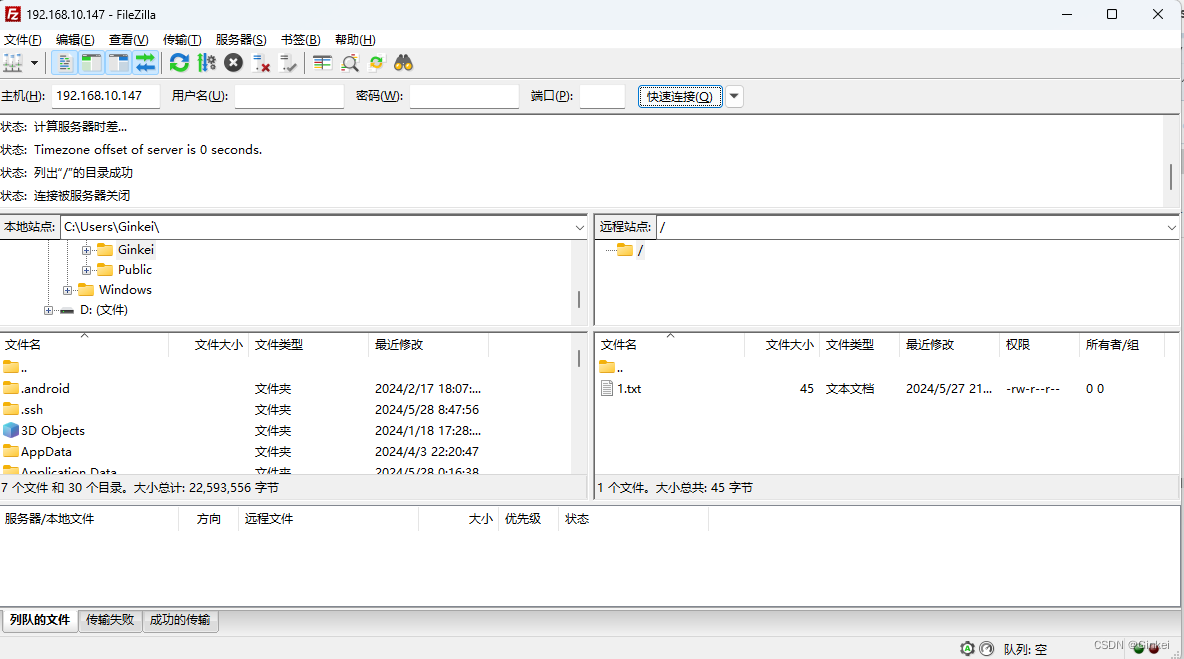This screenshot has width=1184, height=659.
Task: Select the Public folder in local tree
Action: pyautogui.click(x=134, y=269)
